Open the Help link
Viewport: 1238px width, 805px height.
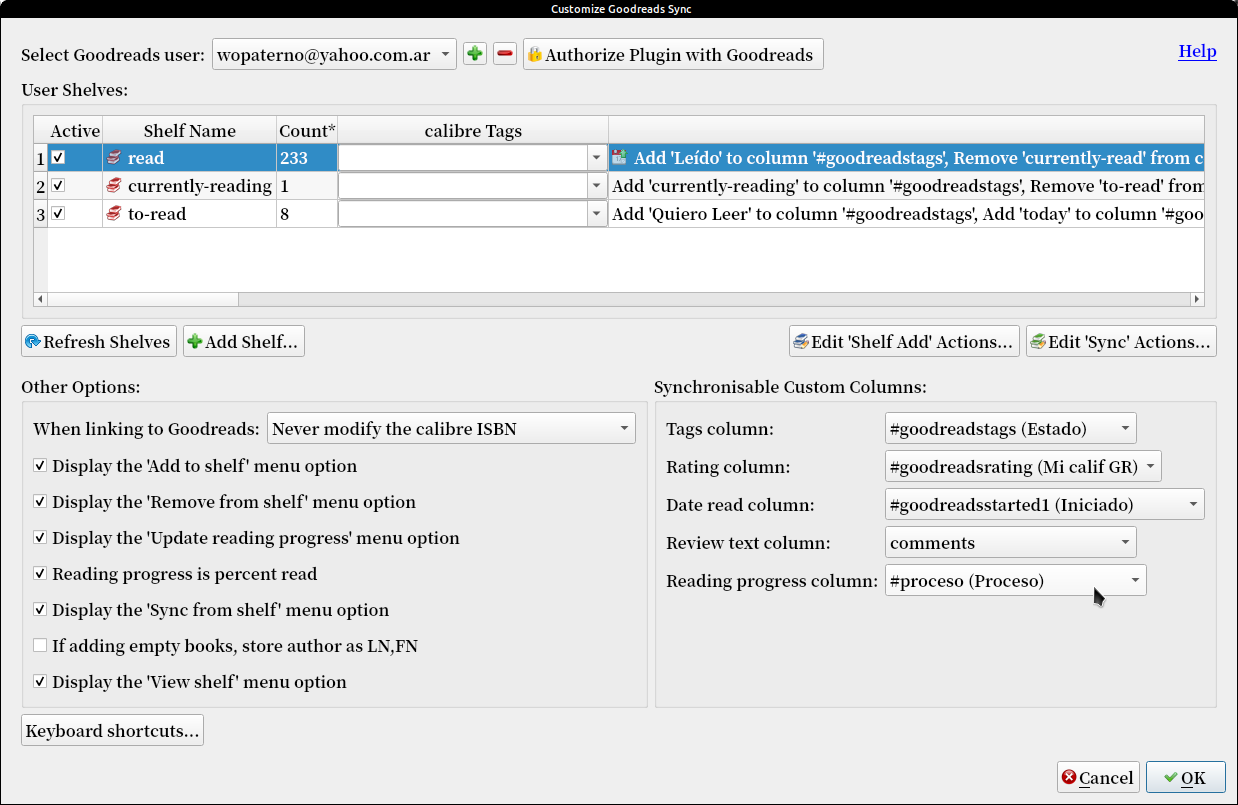[1197, 51]
